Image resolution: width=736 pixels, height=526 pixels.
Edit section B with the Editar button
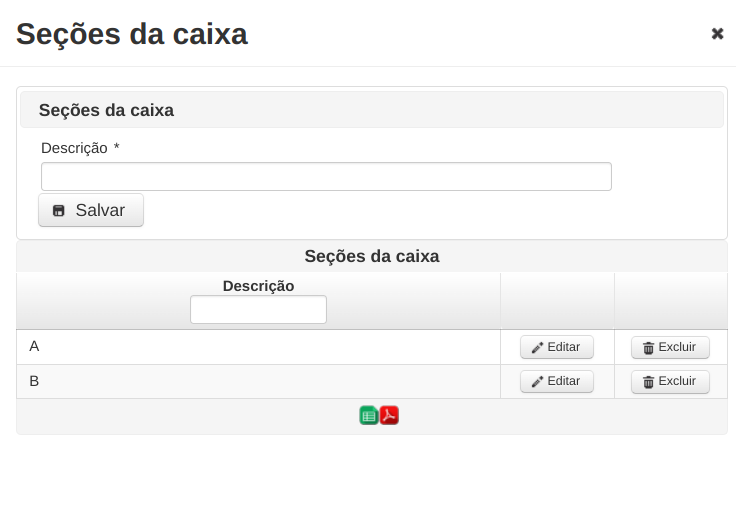pos(557,381)
